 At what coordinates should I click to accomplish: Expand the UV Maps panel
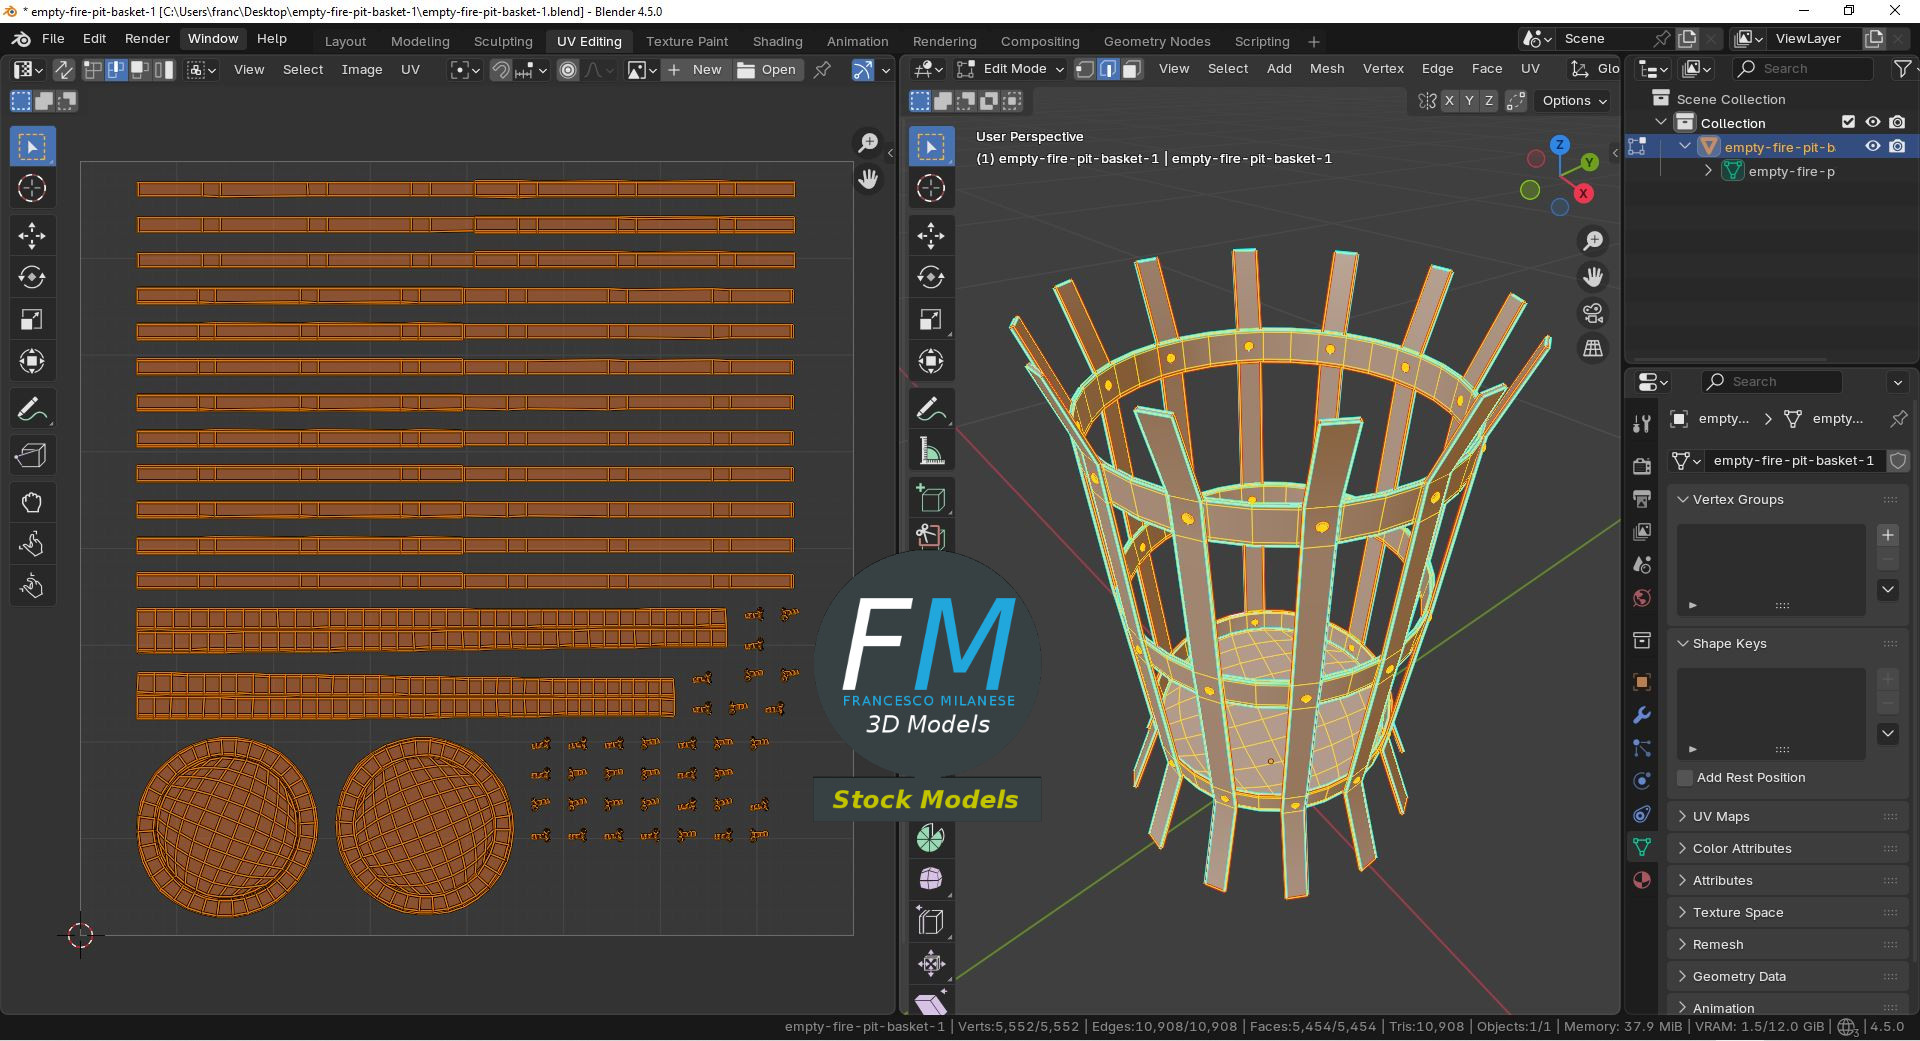tap(1720, 817)
